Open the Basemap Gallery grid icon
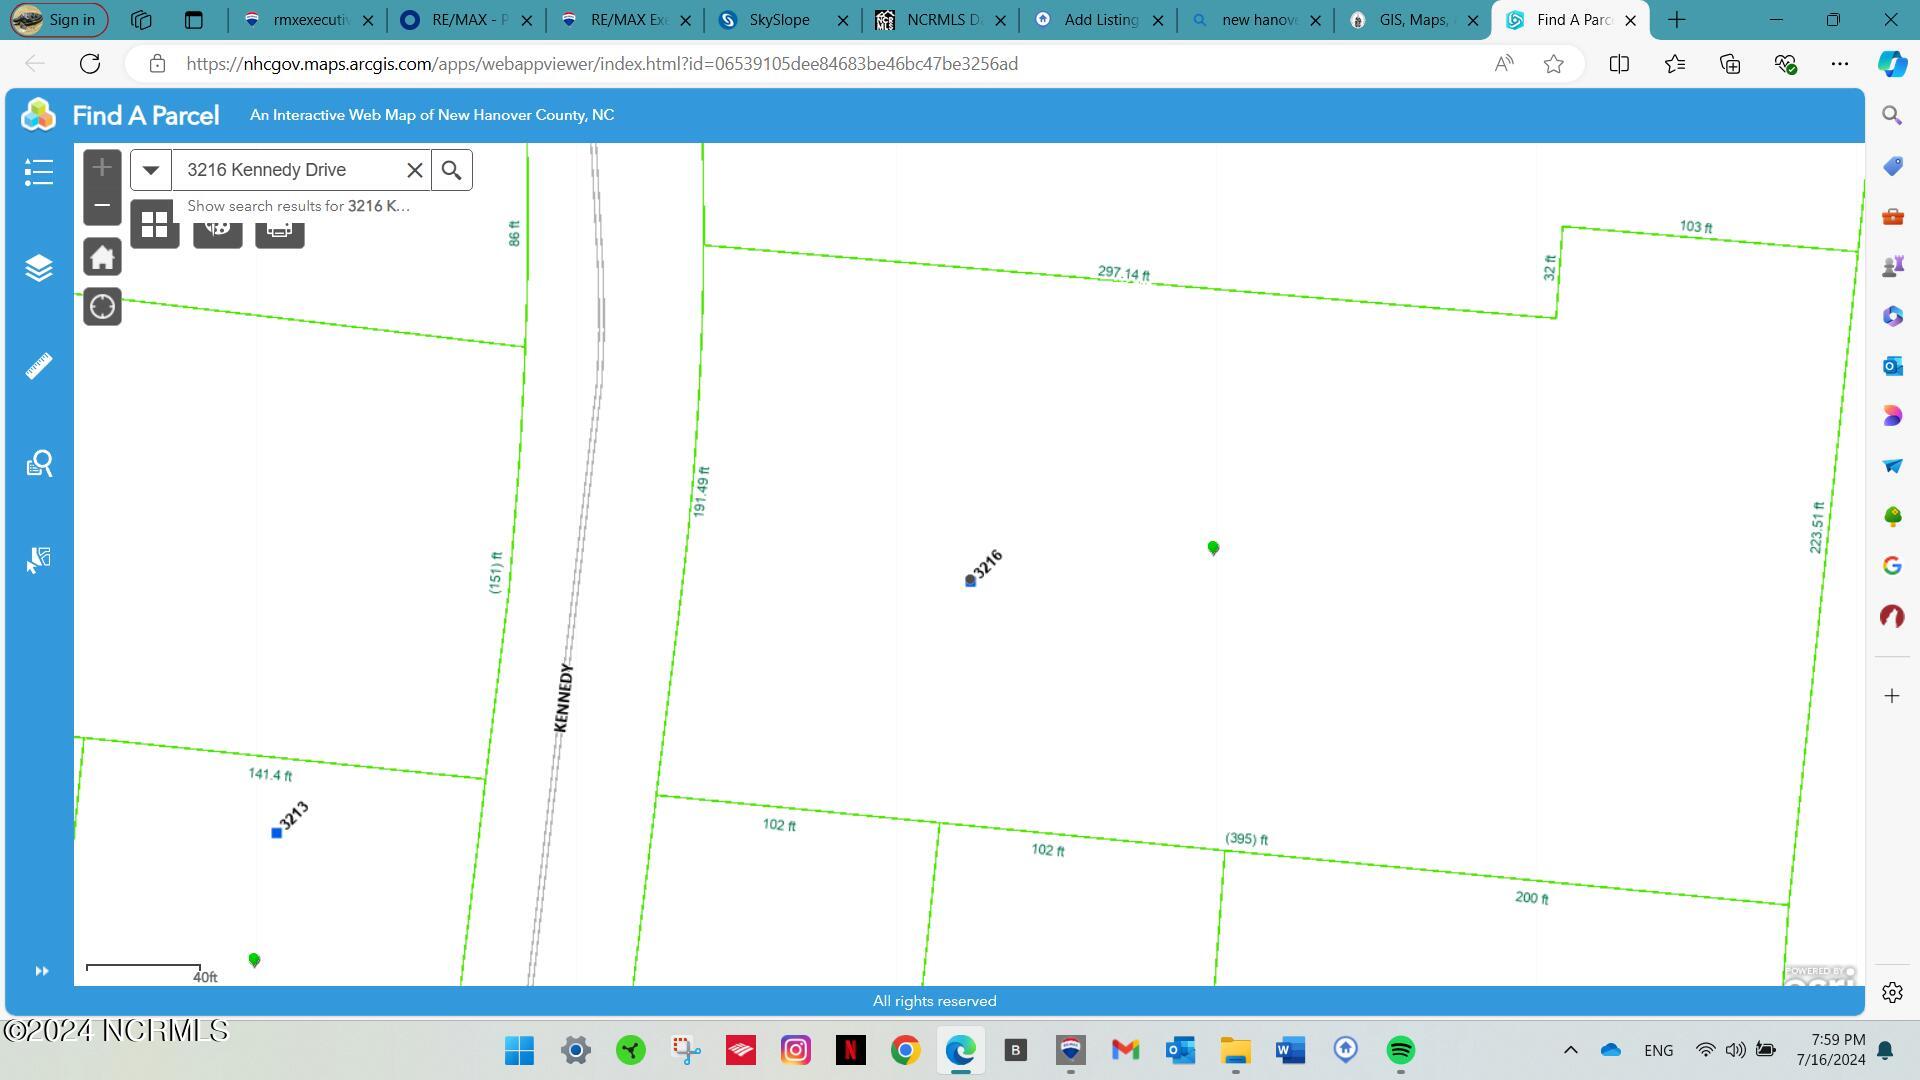 [154, 224]
